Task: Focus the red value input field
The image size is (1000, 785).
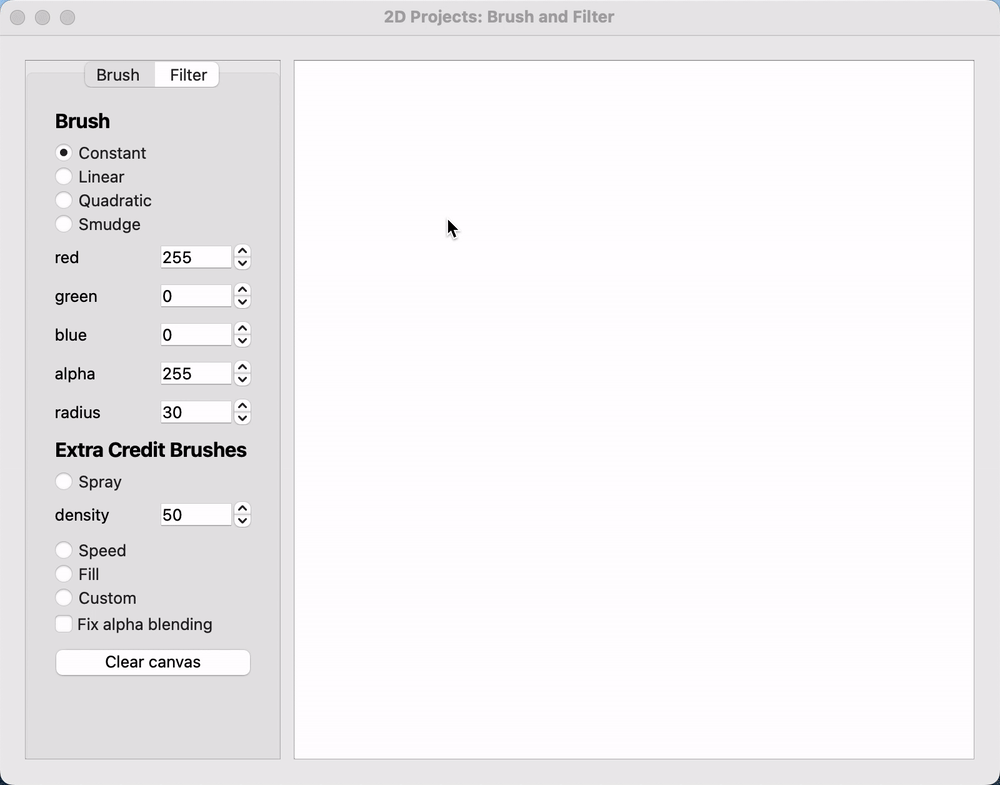Action: (x=195, y=257)
